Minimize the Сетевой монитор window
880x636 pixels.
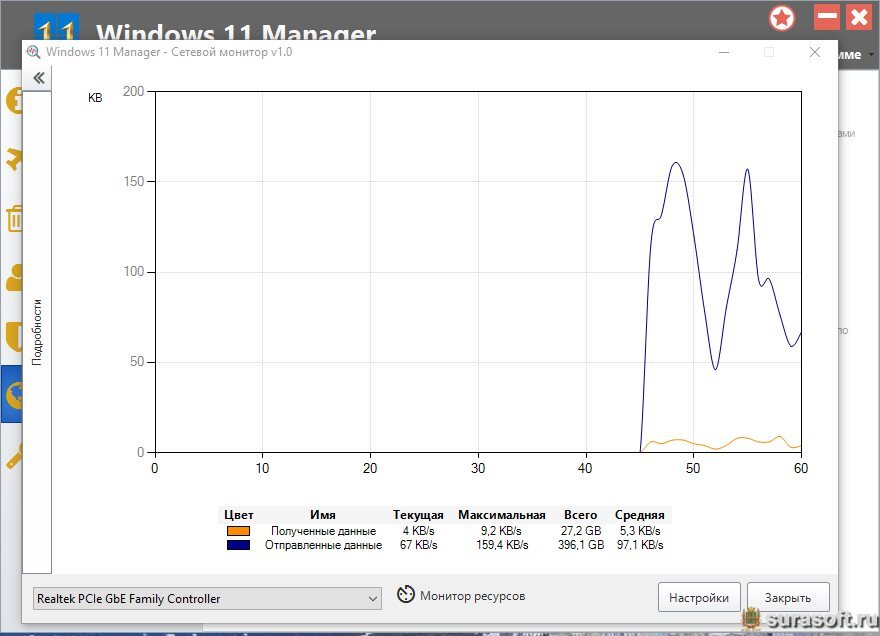point(724,52)
